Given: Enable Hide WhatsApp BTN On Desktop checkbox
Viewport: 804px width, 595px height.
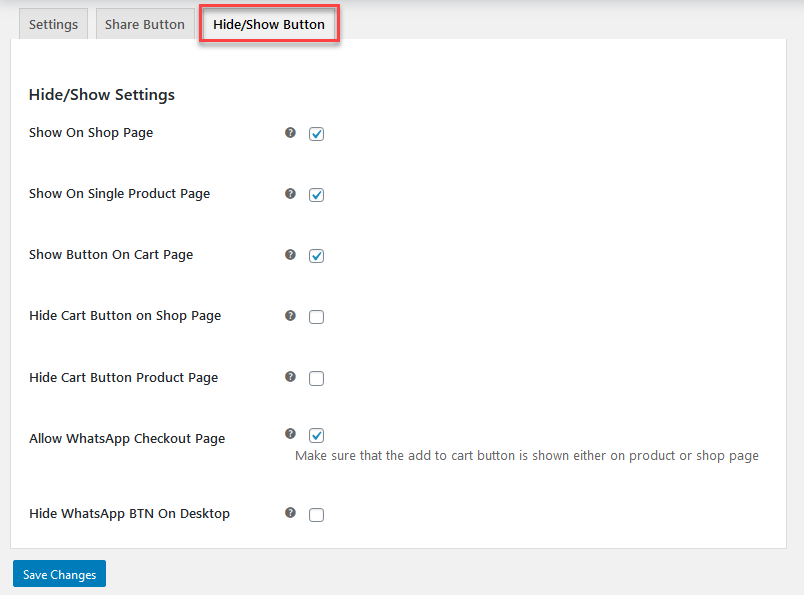Looking at the screenshot, I should click(316, 514).
